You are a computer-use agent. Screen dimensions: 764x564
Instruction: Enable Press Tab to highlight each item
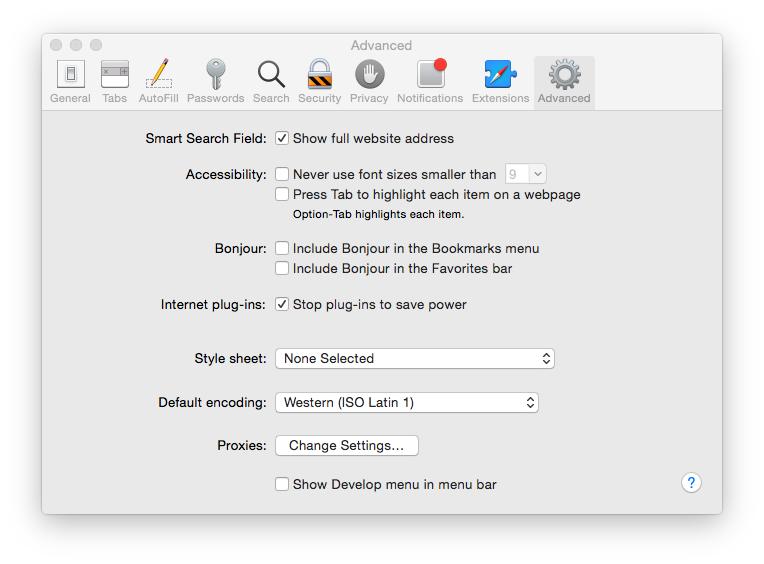click(x=282, y=194)
